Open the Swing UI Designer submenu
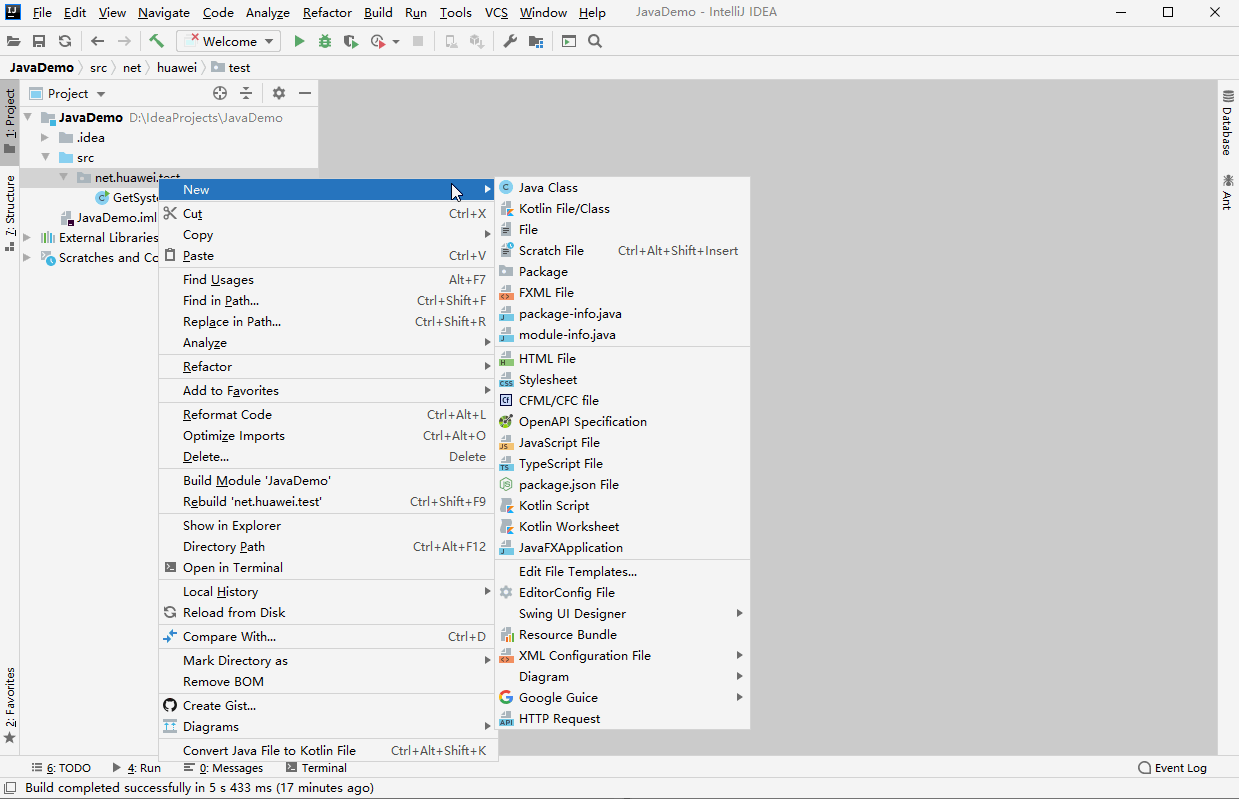 point(622,614)
